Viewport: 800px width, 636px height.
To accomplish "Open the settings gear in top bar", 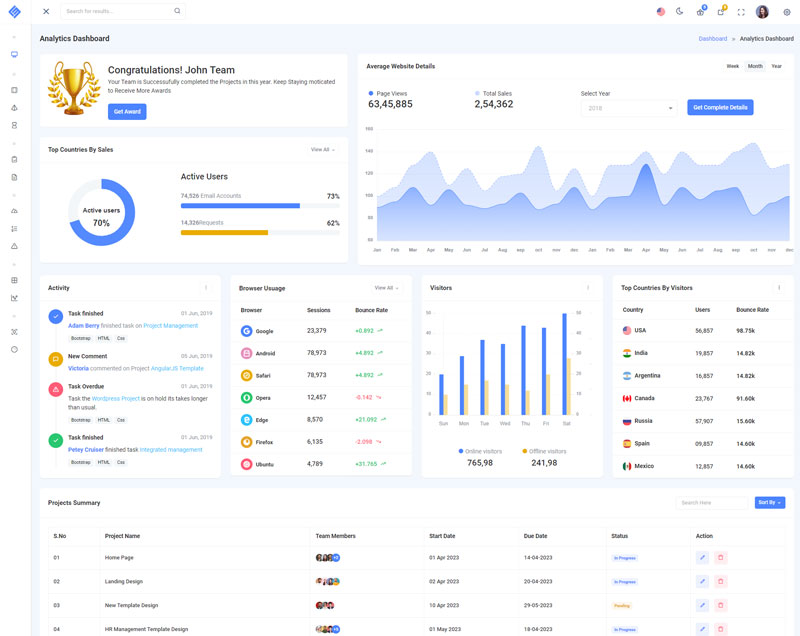I will tap(786, 12).
